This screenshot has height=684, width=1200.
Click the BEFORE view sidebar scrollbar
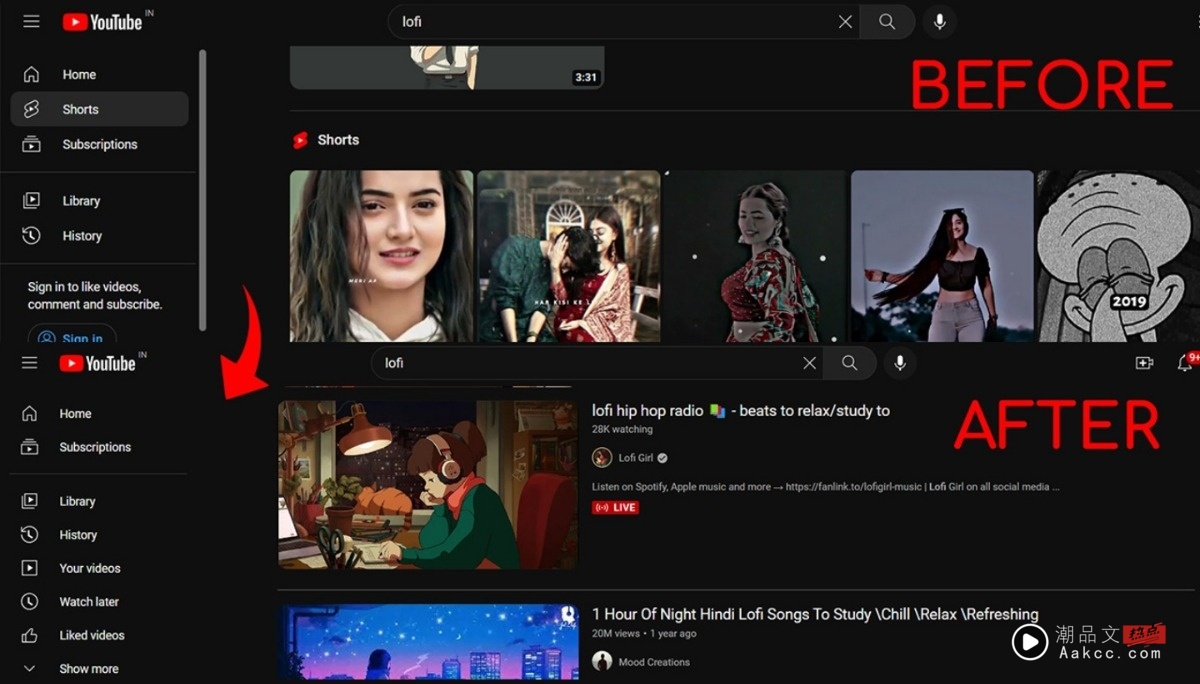tap(203, 190)
